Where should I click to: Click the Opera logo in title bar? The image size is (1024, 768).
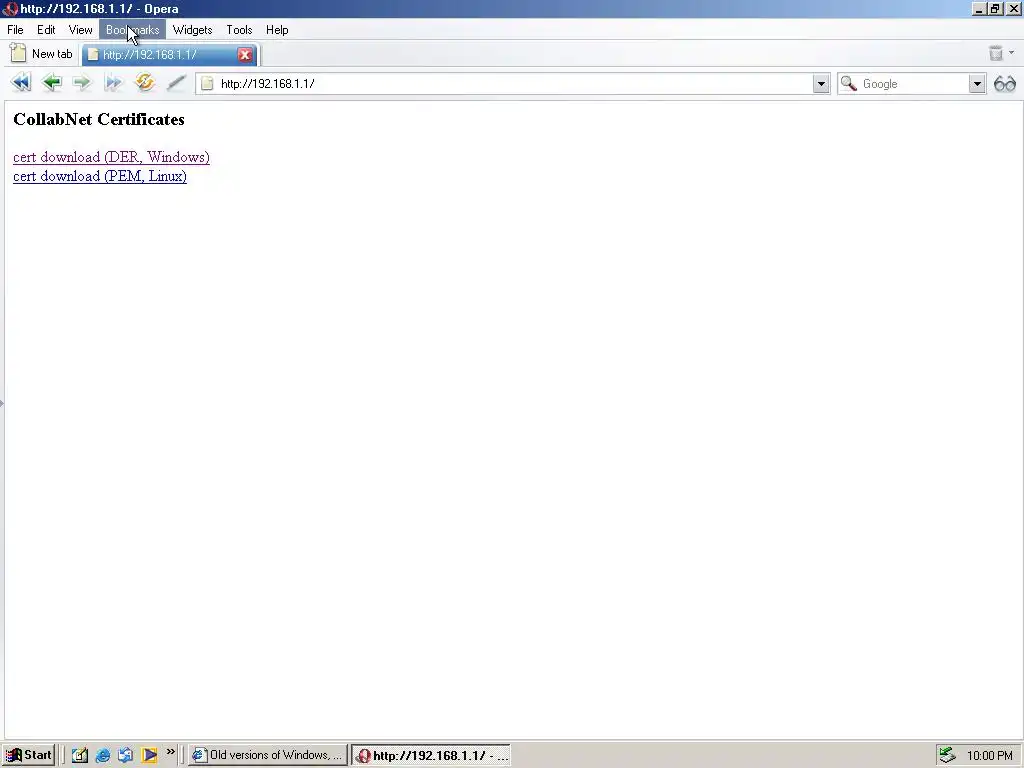(x=9, y=8)
